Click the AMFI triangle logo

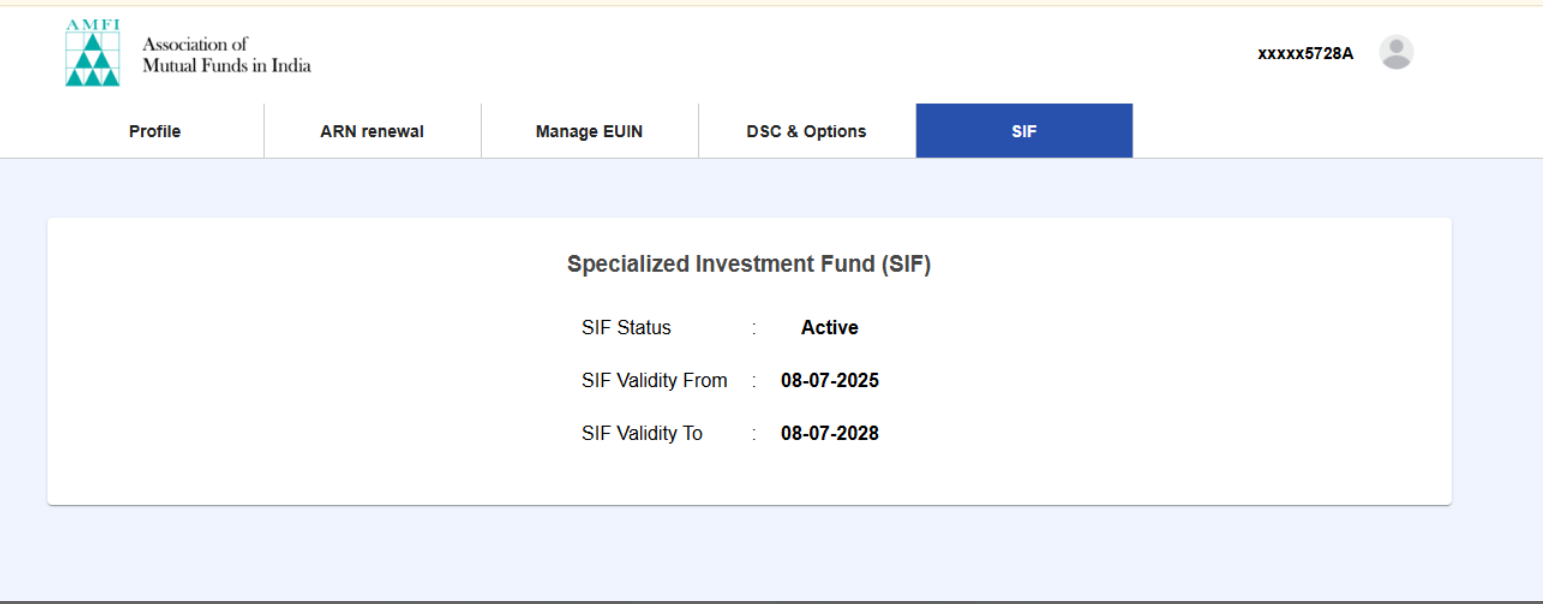tap(92, 53)
